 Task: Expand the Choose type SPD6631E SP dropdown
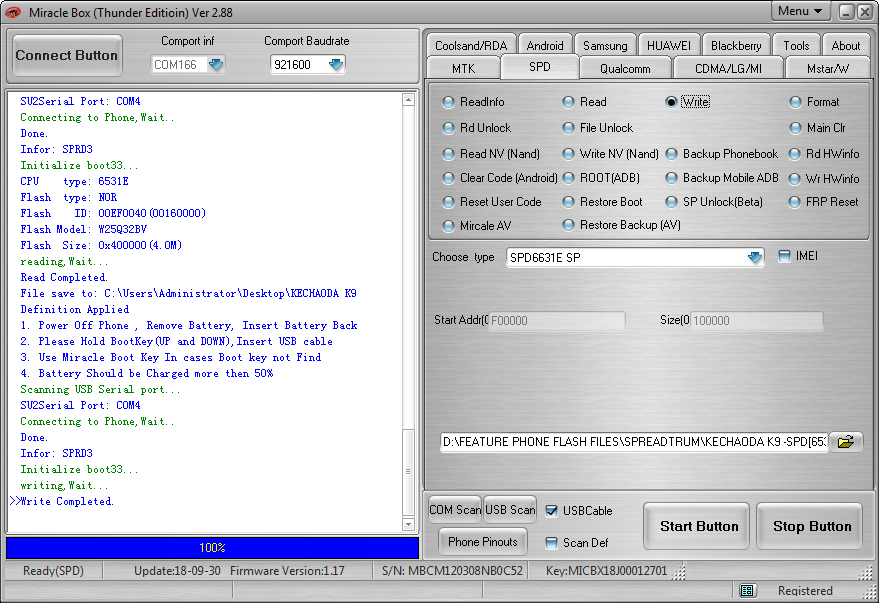pyautogui.click(x=755, y=257)
